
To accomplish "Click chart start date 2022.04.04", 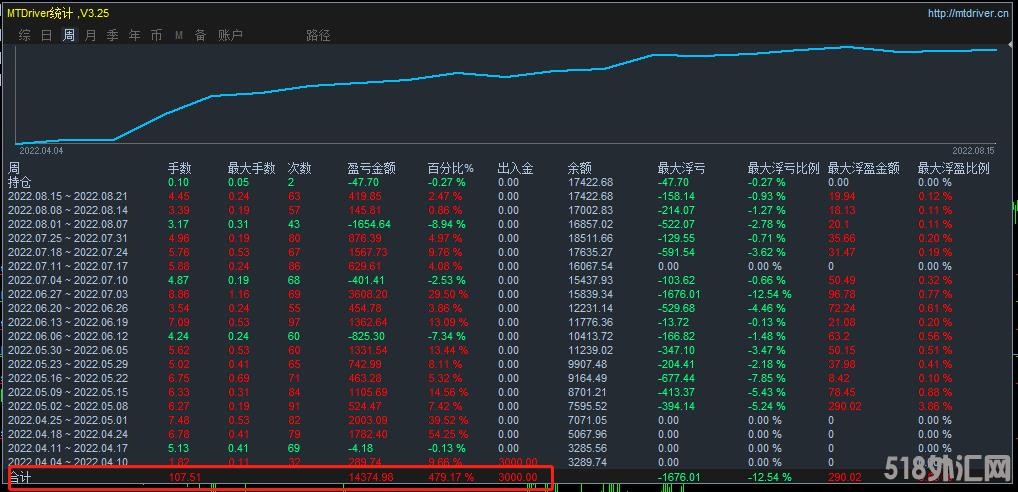I will 42,151.
